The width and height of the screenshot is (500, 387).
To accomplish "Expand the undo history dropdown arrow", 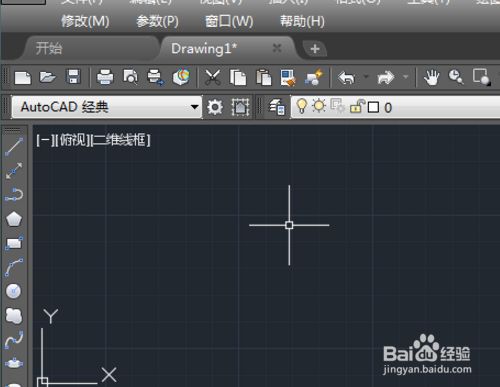I will click(366, 77).
